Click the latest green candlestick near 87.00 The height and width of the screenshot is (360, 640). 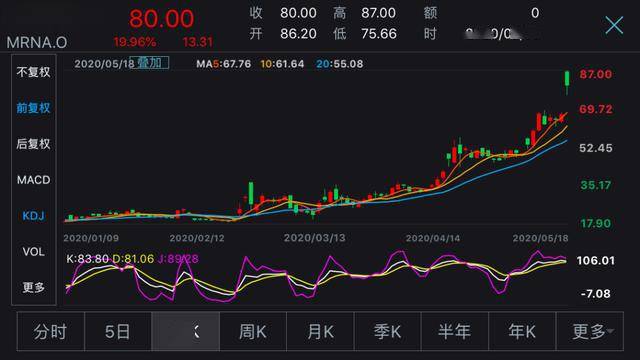567,79
